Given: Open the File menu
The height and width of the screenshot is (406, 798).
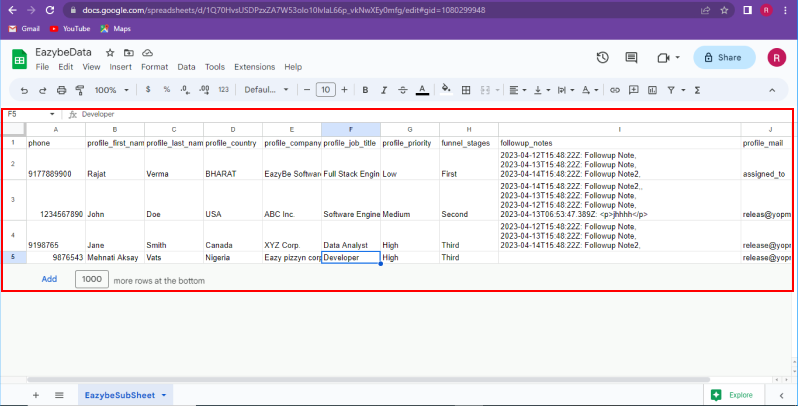Looking at the screenshot, I should point(42,67).
